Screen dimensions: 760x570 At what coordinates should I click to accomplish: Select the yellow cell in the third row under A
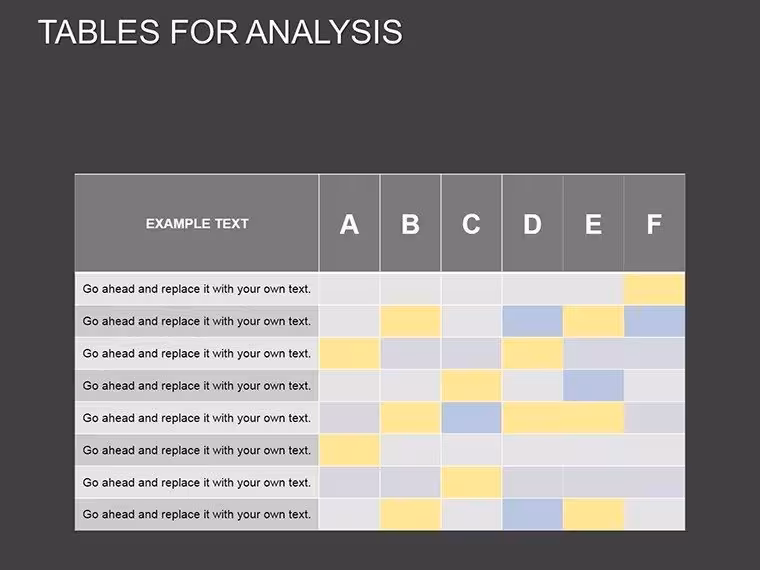coord(349,353)
